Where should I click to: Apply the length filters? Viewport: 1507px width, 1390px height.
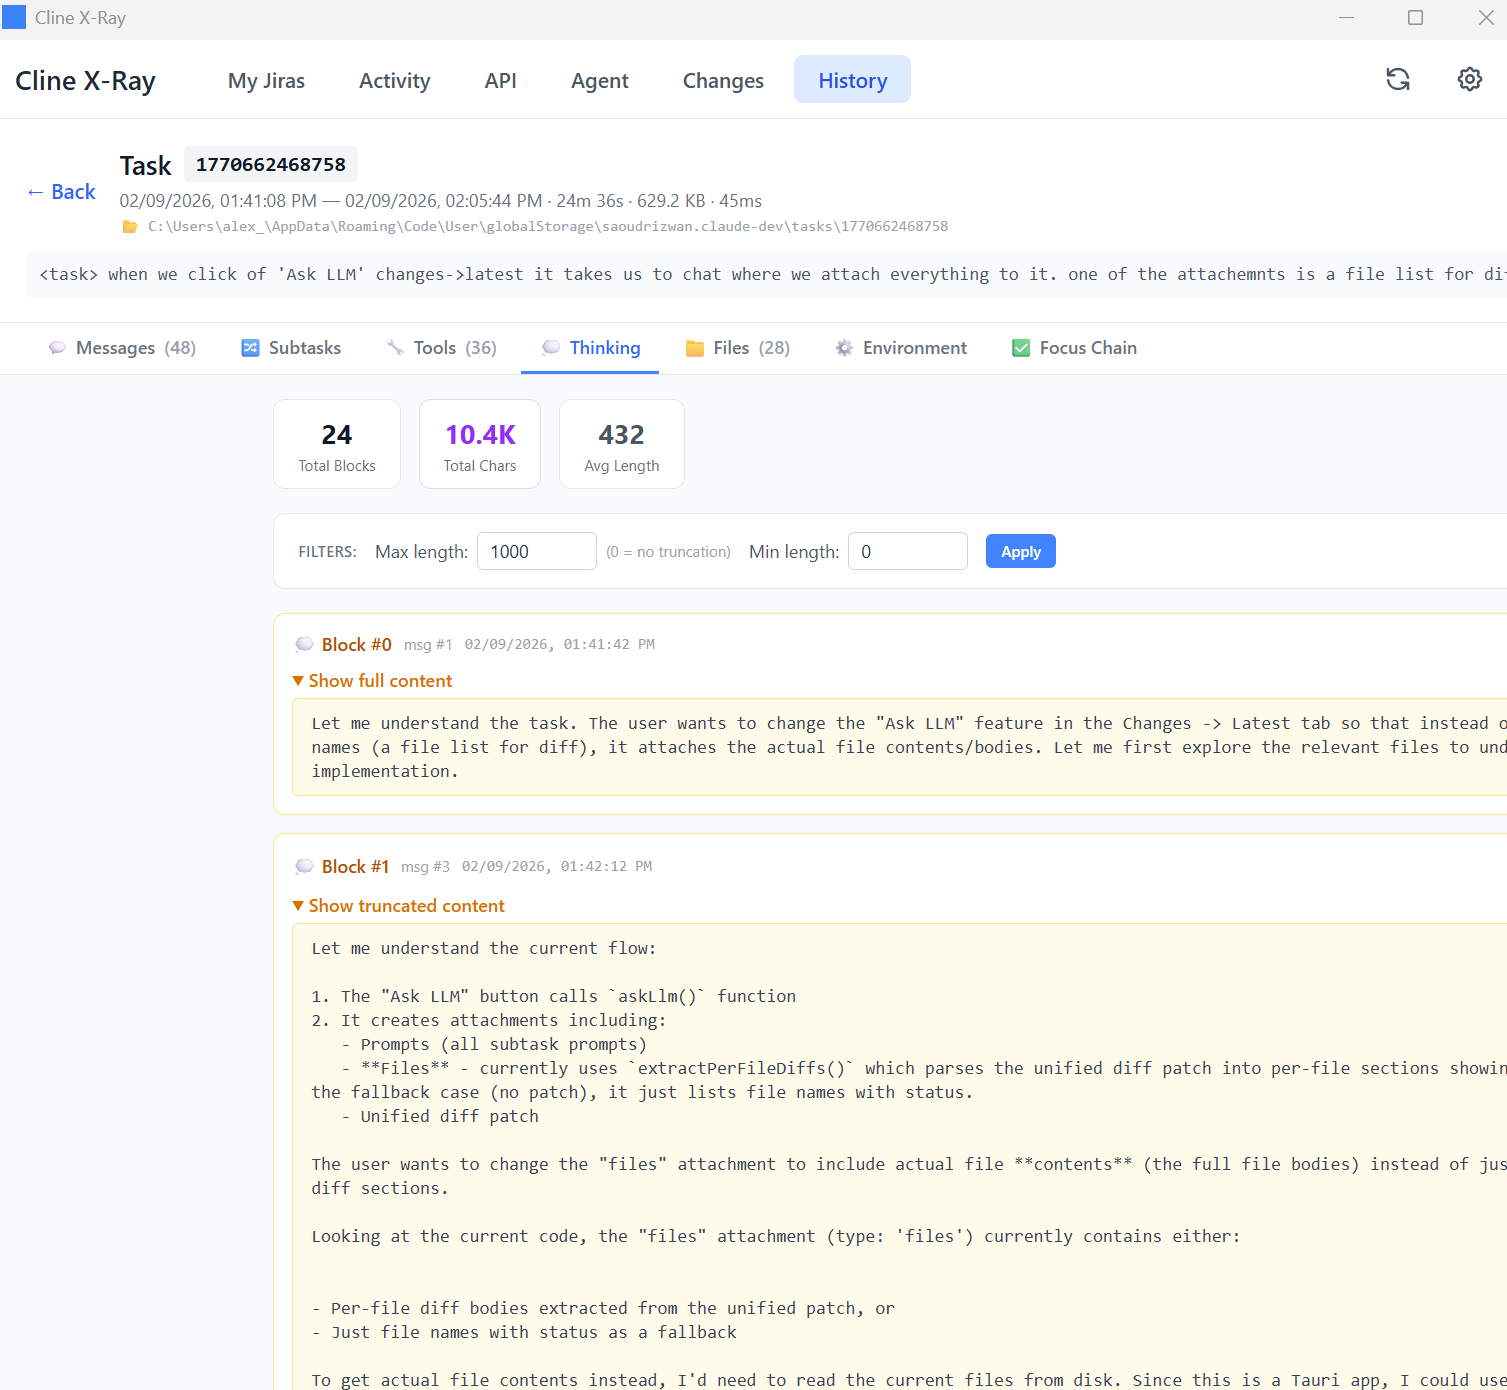[1020, 551]
